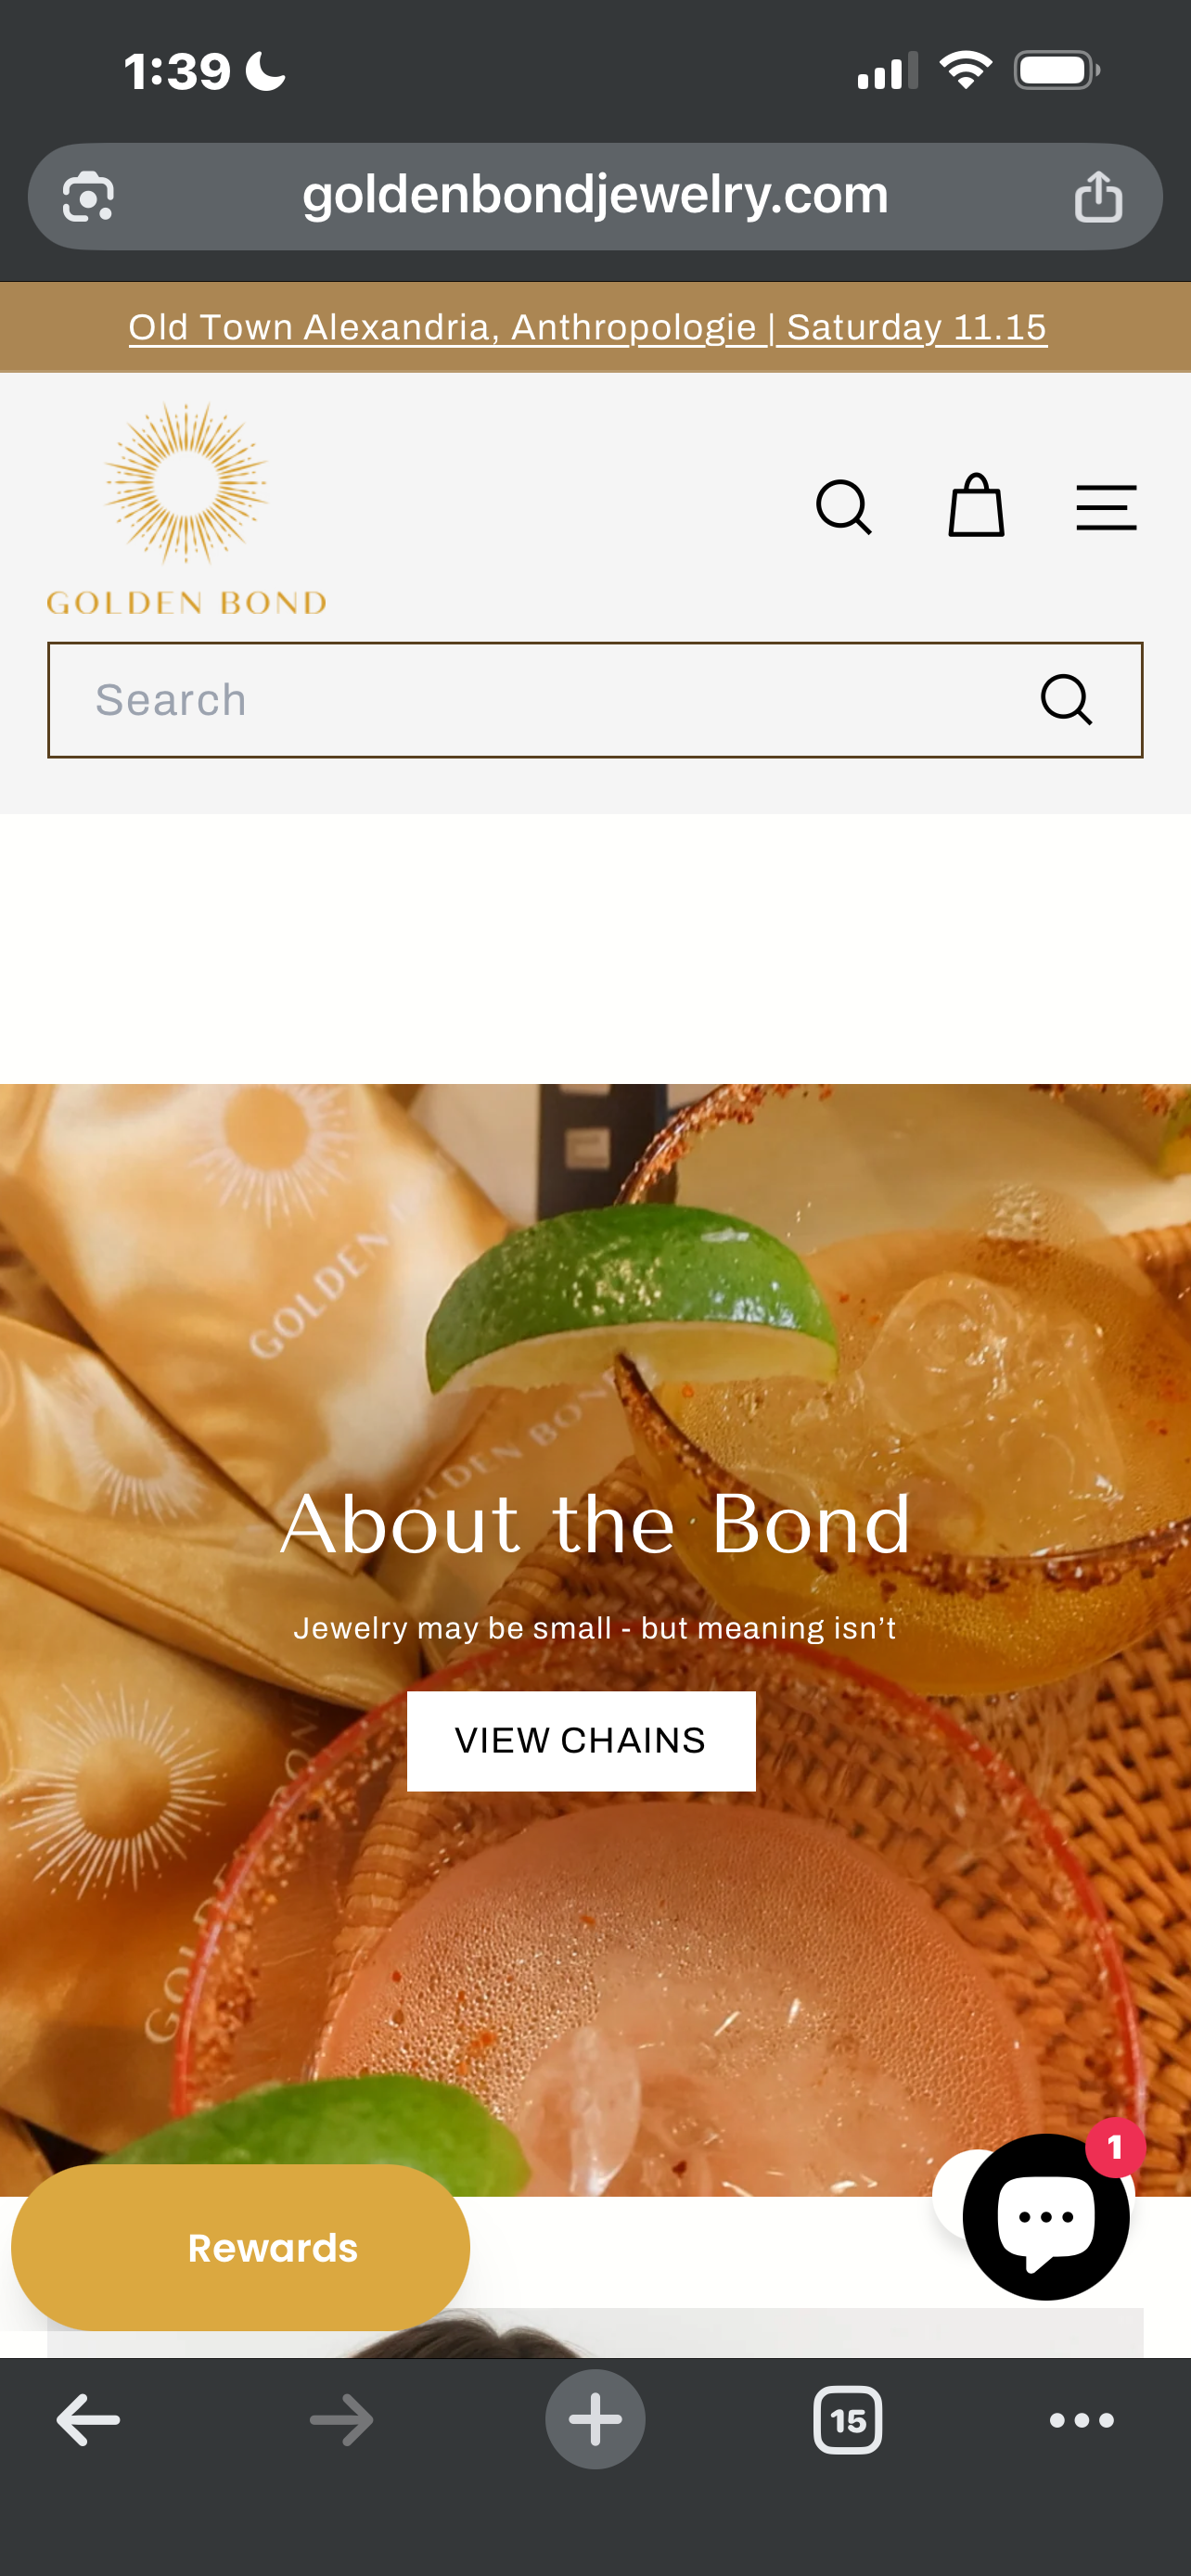This screenshot has width=1191, height=2576.
Task: Tap the header search magnifier icon
Action: tap(844, 508)
